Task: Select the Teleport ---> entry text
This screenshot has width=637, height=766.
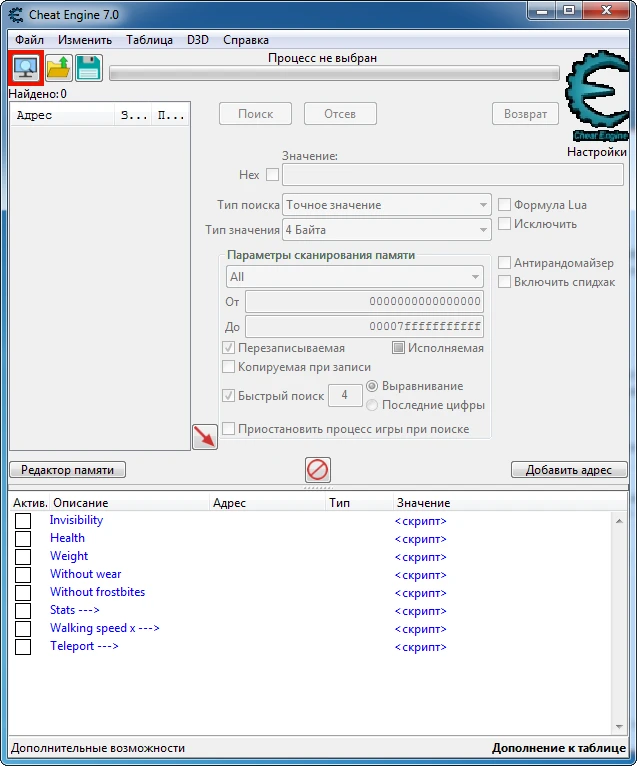Action: click(84, 646)
